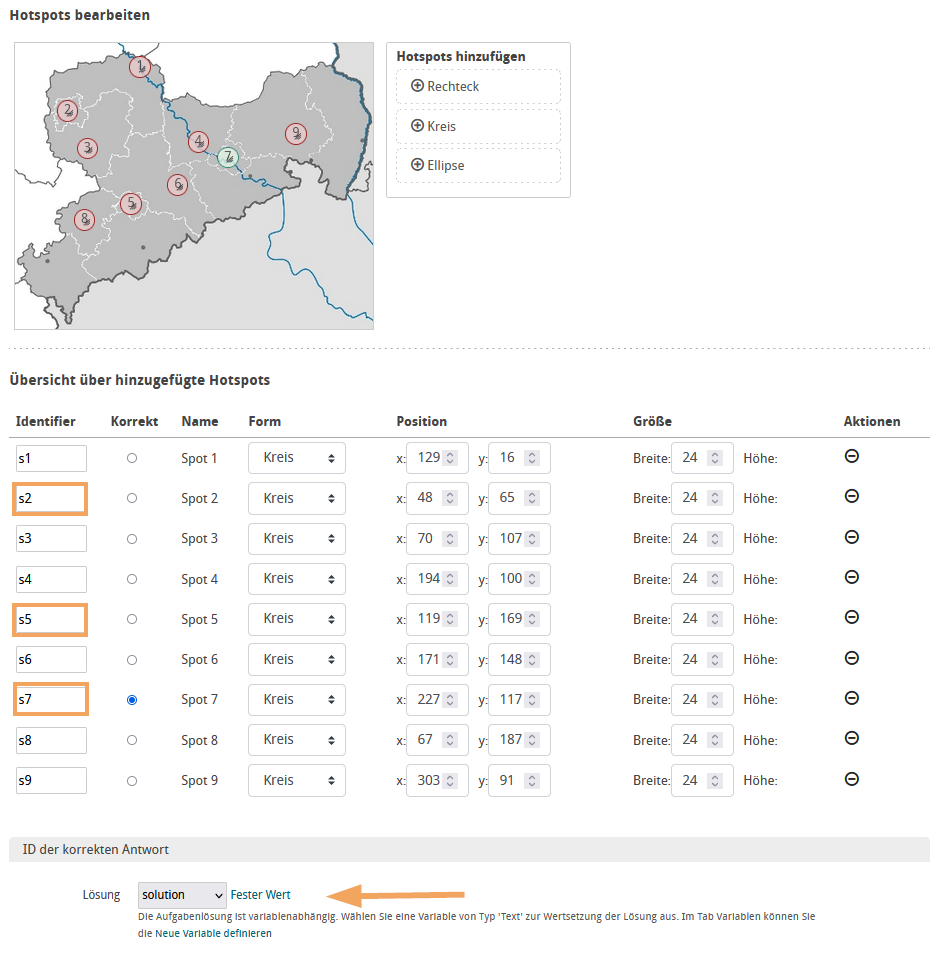This screenshot has height=955, width=941.
Task: Remove Spot 5 from the hotspot list
Action: 851,618
